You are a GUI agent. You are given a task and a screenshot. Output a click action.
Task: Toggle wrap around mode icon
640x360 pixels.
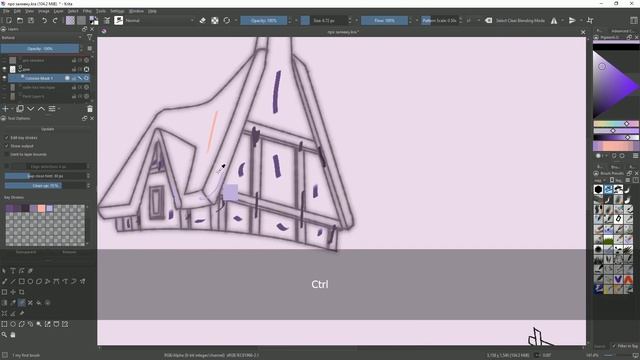[x=590, y=20]
